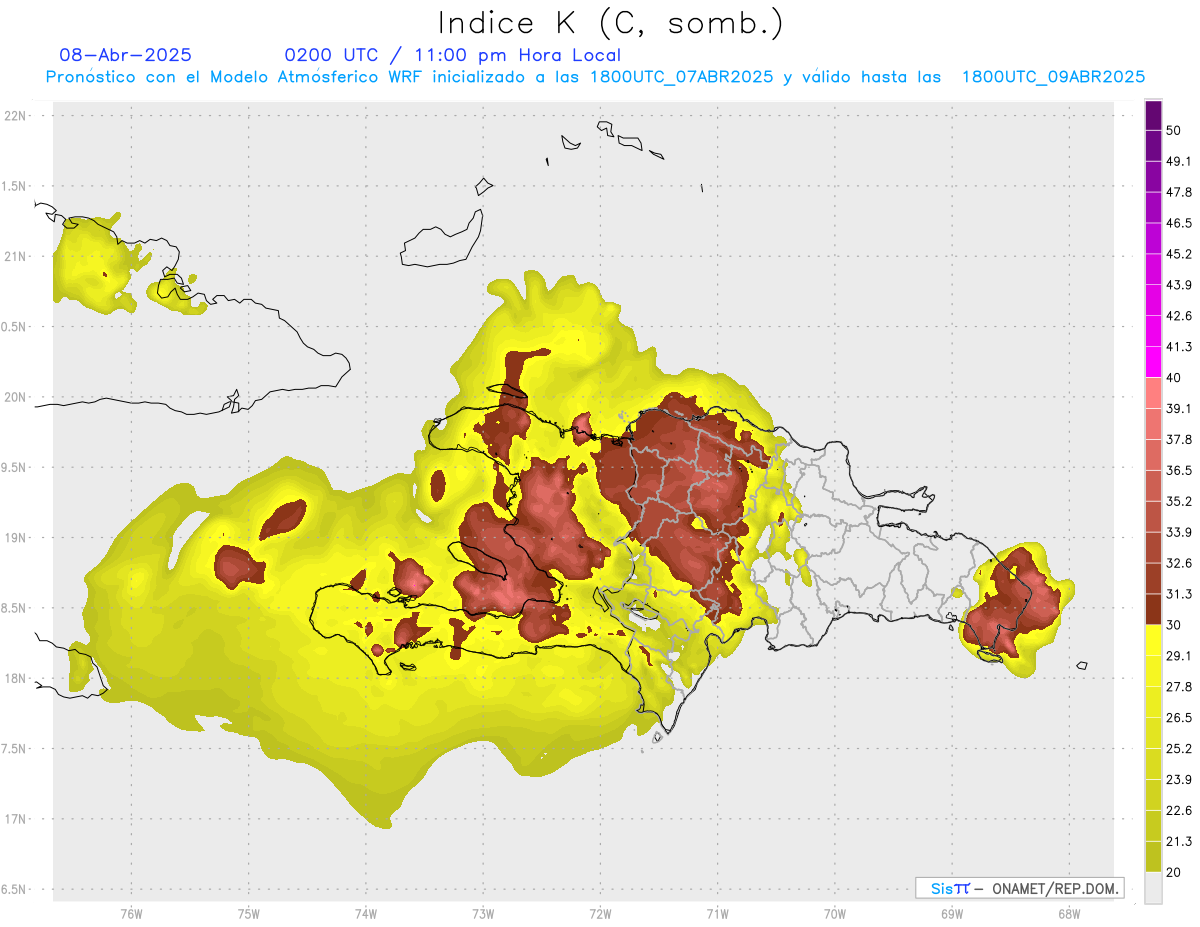Click the longitude label "74W"
The height and width of the screenshot is (927, 1200).
pyautogui.click(x=366, y=914)
